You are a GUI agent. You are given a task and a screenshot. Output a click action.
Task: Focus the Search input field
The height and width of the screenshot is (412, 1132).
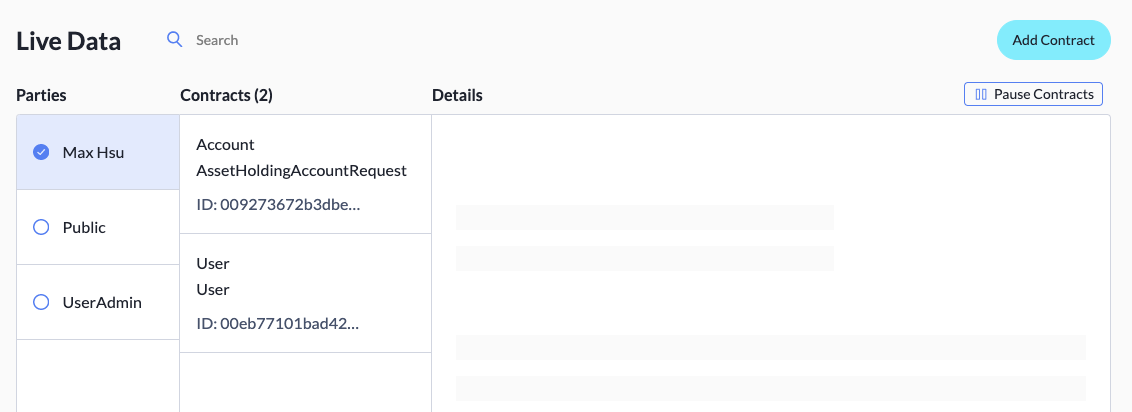(300, 40)
